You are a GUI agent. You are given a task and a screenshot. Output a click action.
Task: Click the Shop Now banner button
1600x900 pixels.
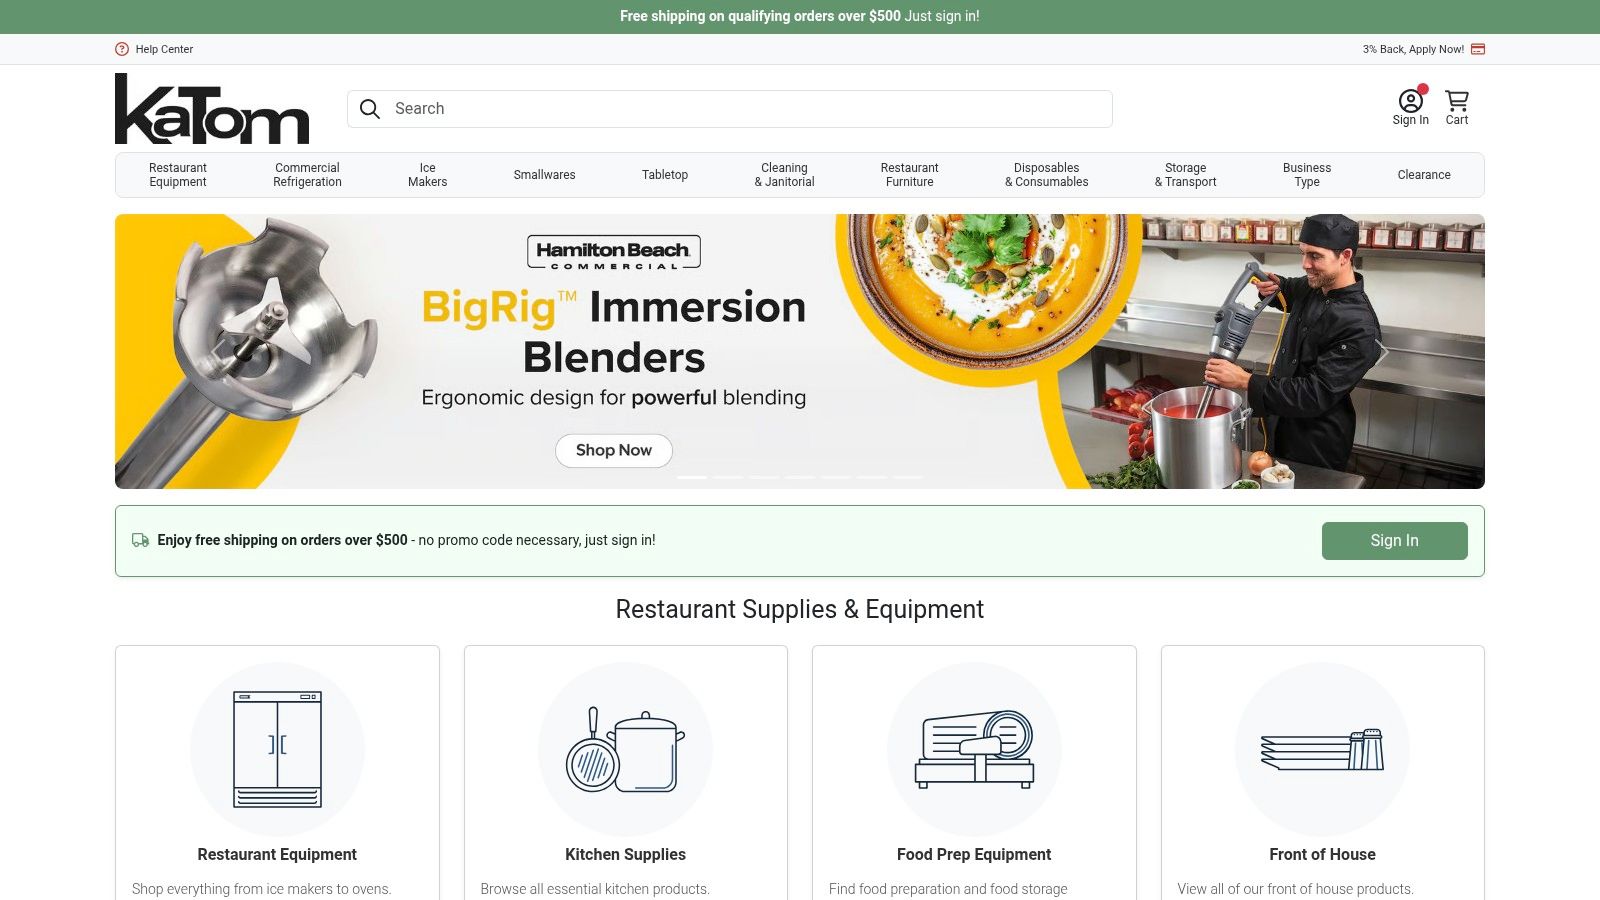click(614, 450)
